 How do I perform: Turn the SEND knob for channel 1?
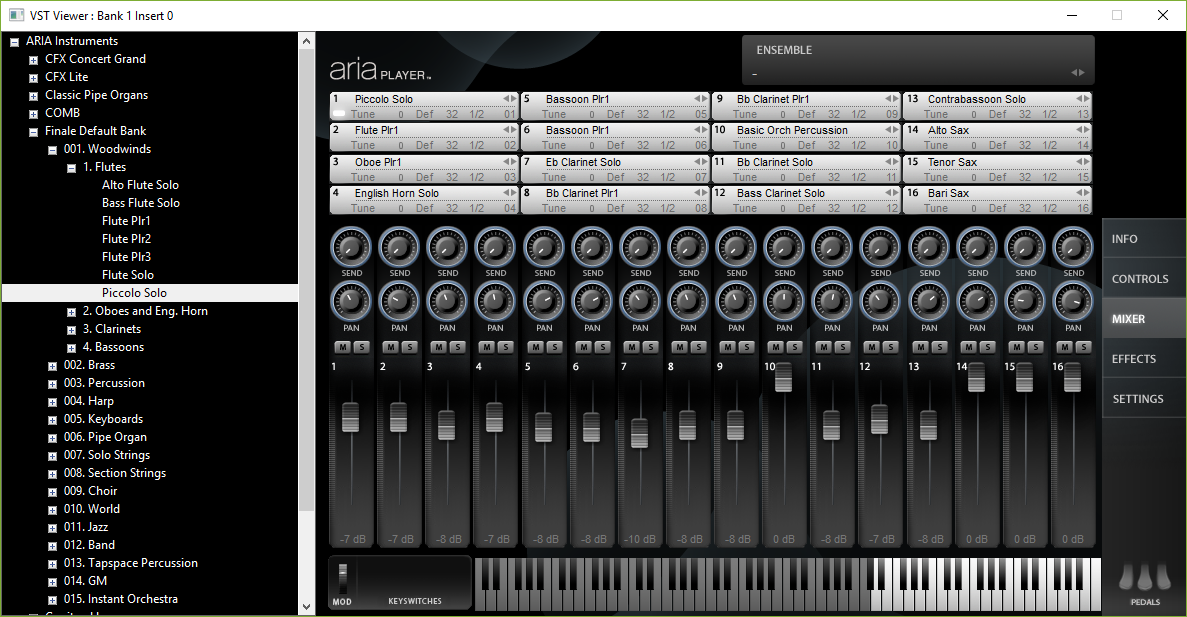tap(351, 247)
